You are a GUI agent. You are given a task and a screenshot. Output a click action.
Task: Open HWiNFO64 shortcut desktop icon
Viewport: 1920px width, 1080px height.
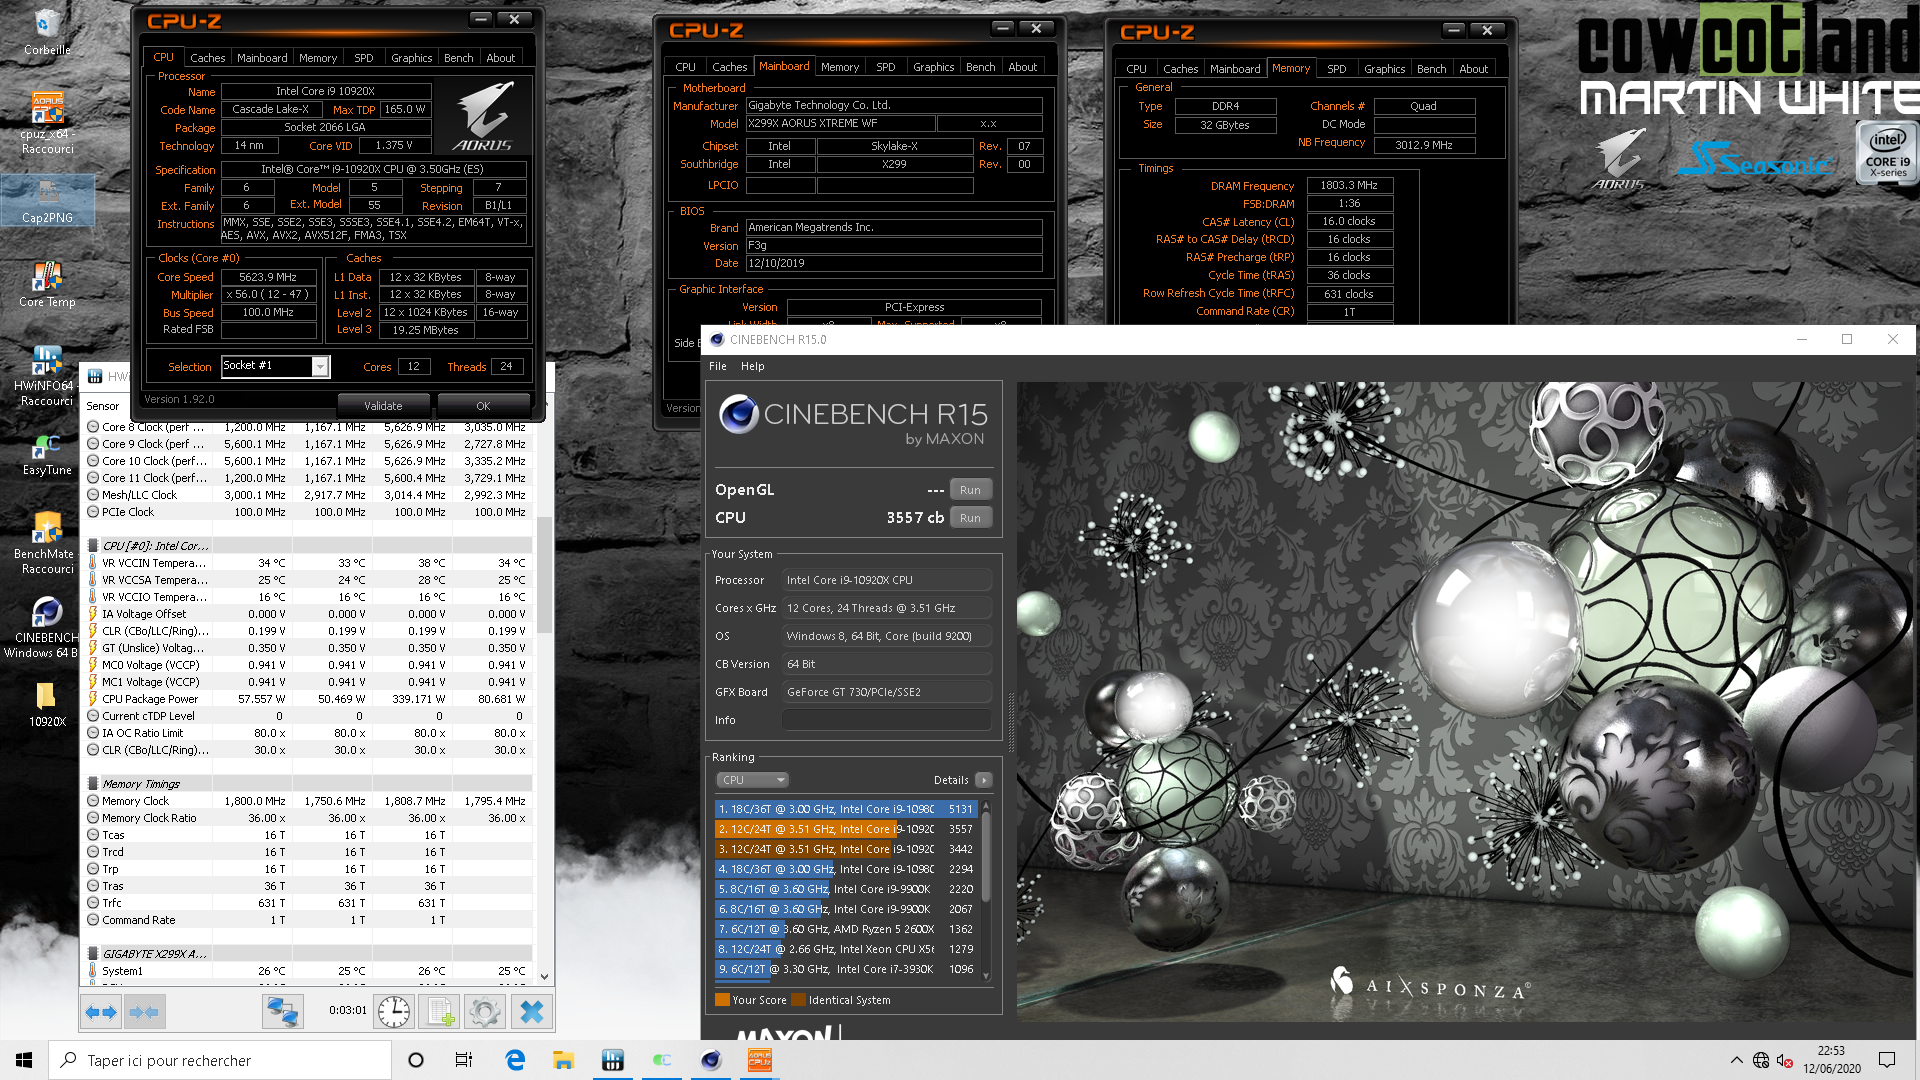47,376
